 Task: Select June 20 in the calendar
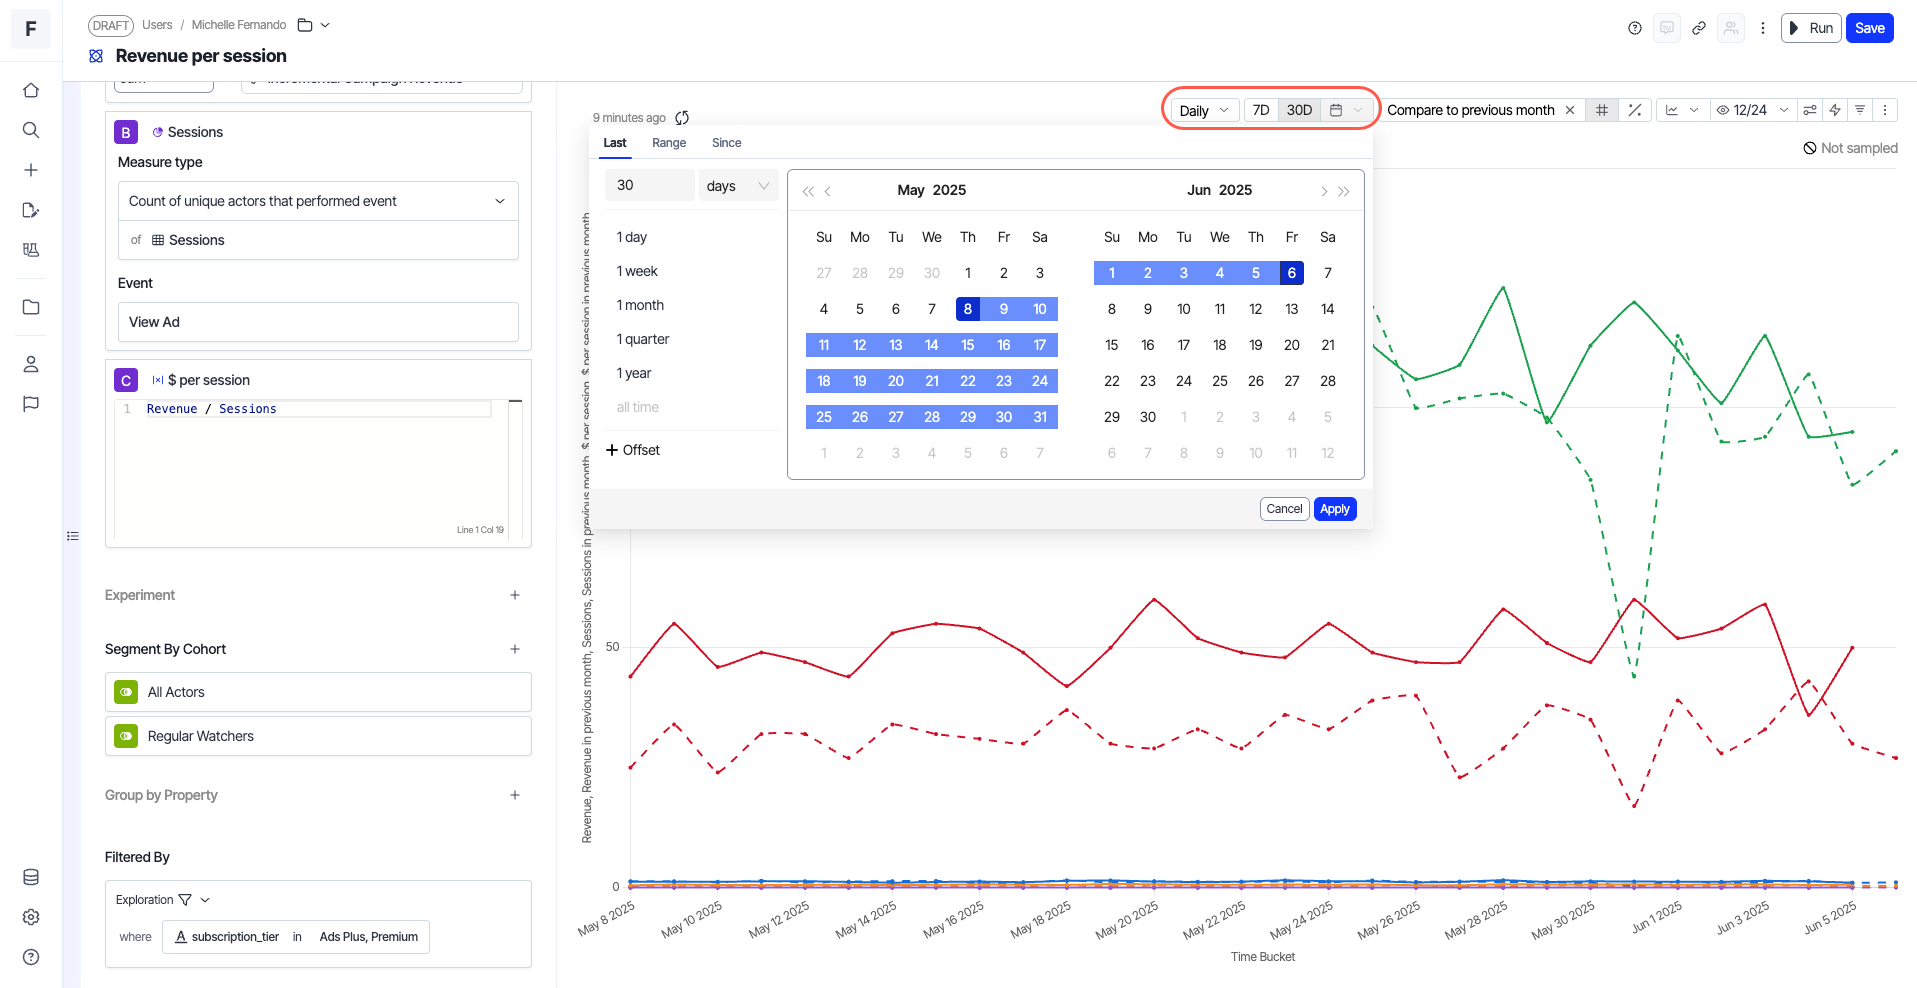click(x=1292, y=345)
